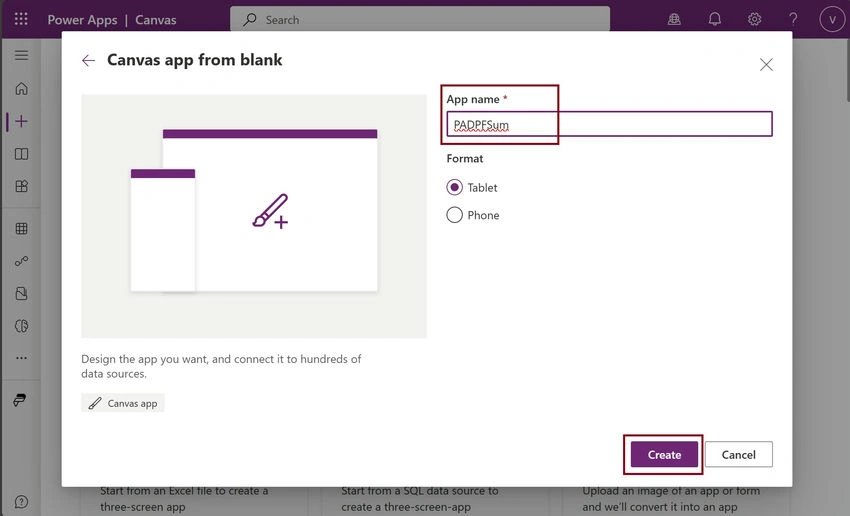Viewport: 850px width, 516px height.
Task: Open the user account avatar menu
Action: tap(832, 20)
